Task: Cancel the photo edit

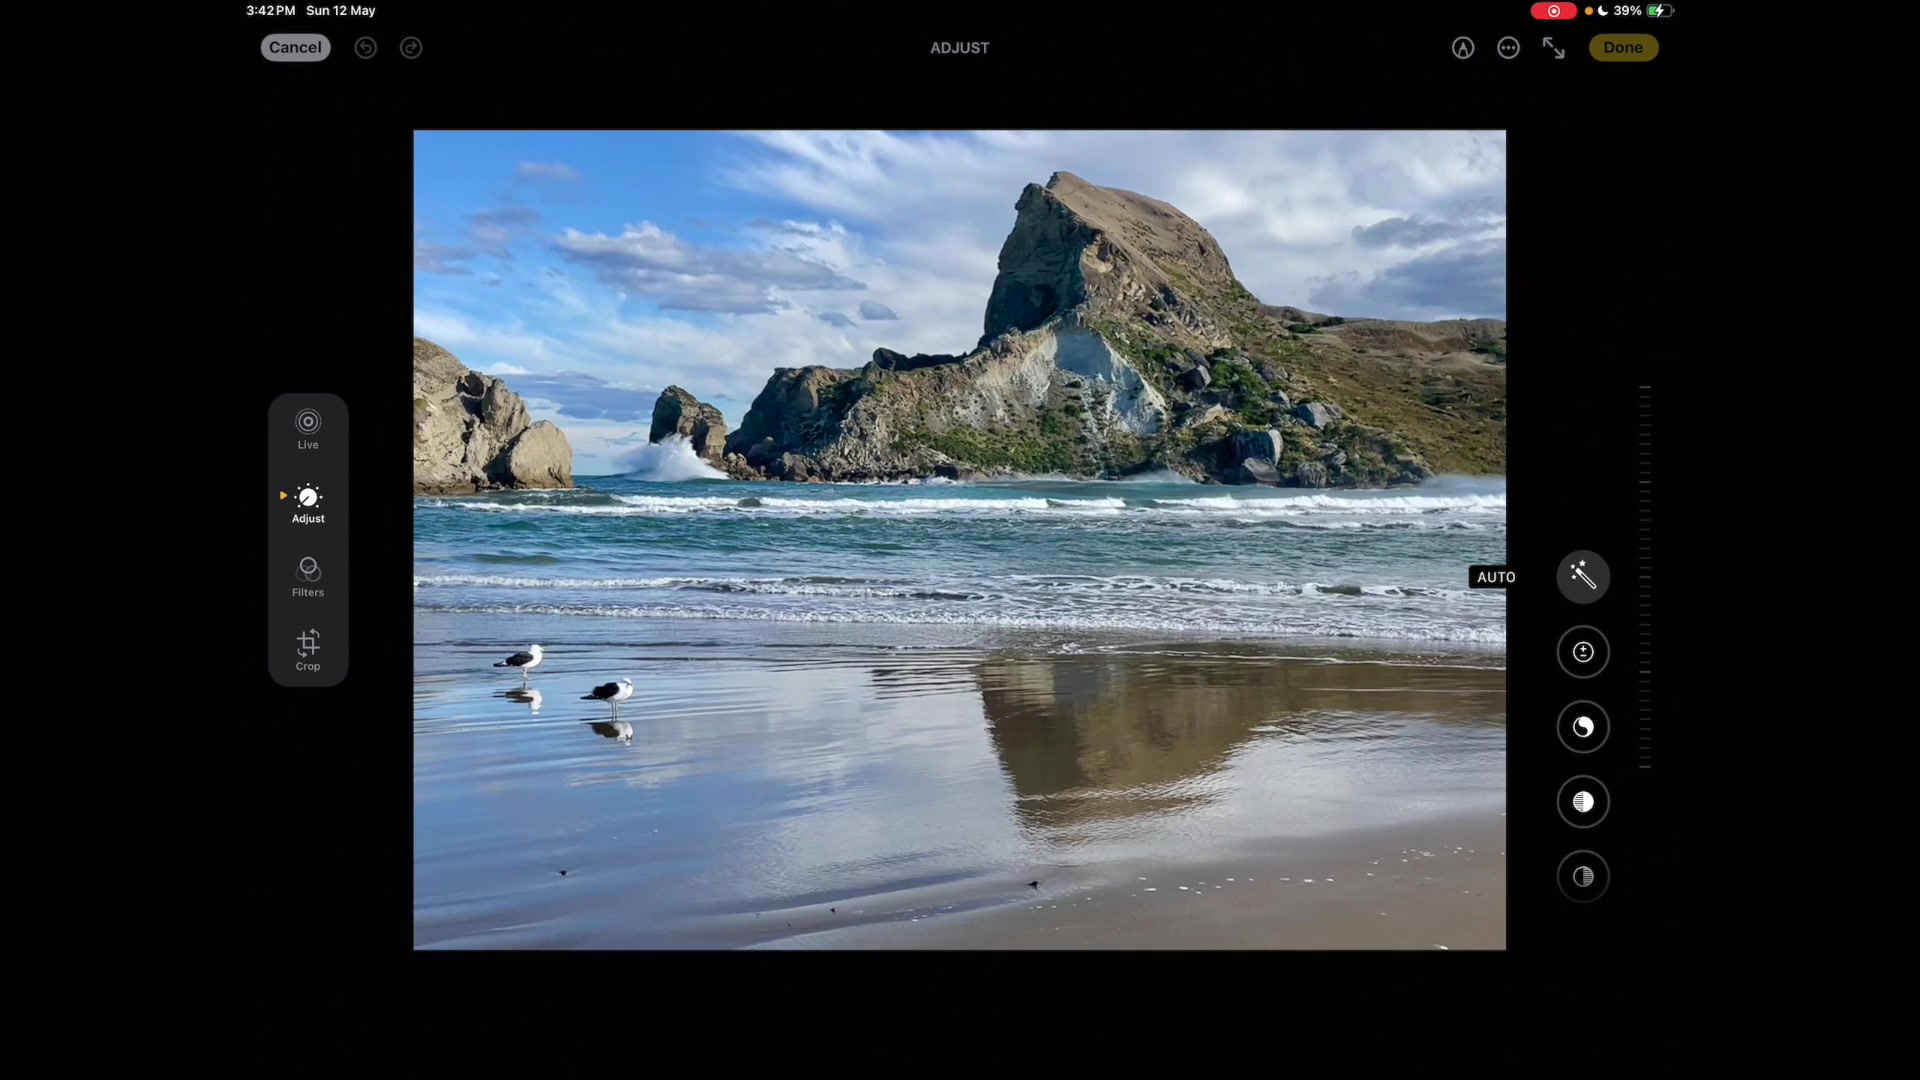Action: (295, 47)
